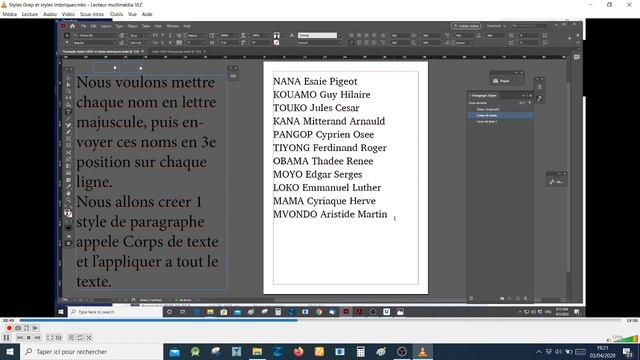Open OBS Studio from the taskbar

pyautogui.click(x=402, y=351)
